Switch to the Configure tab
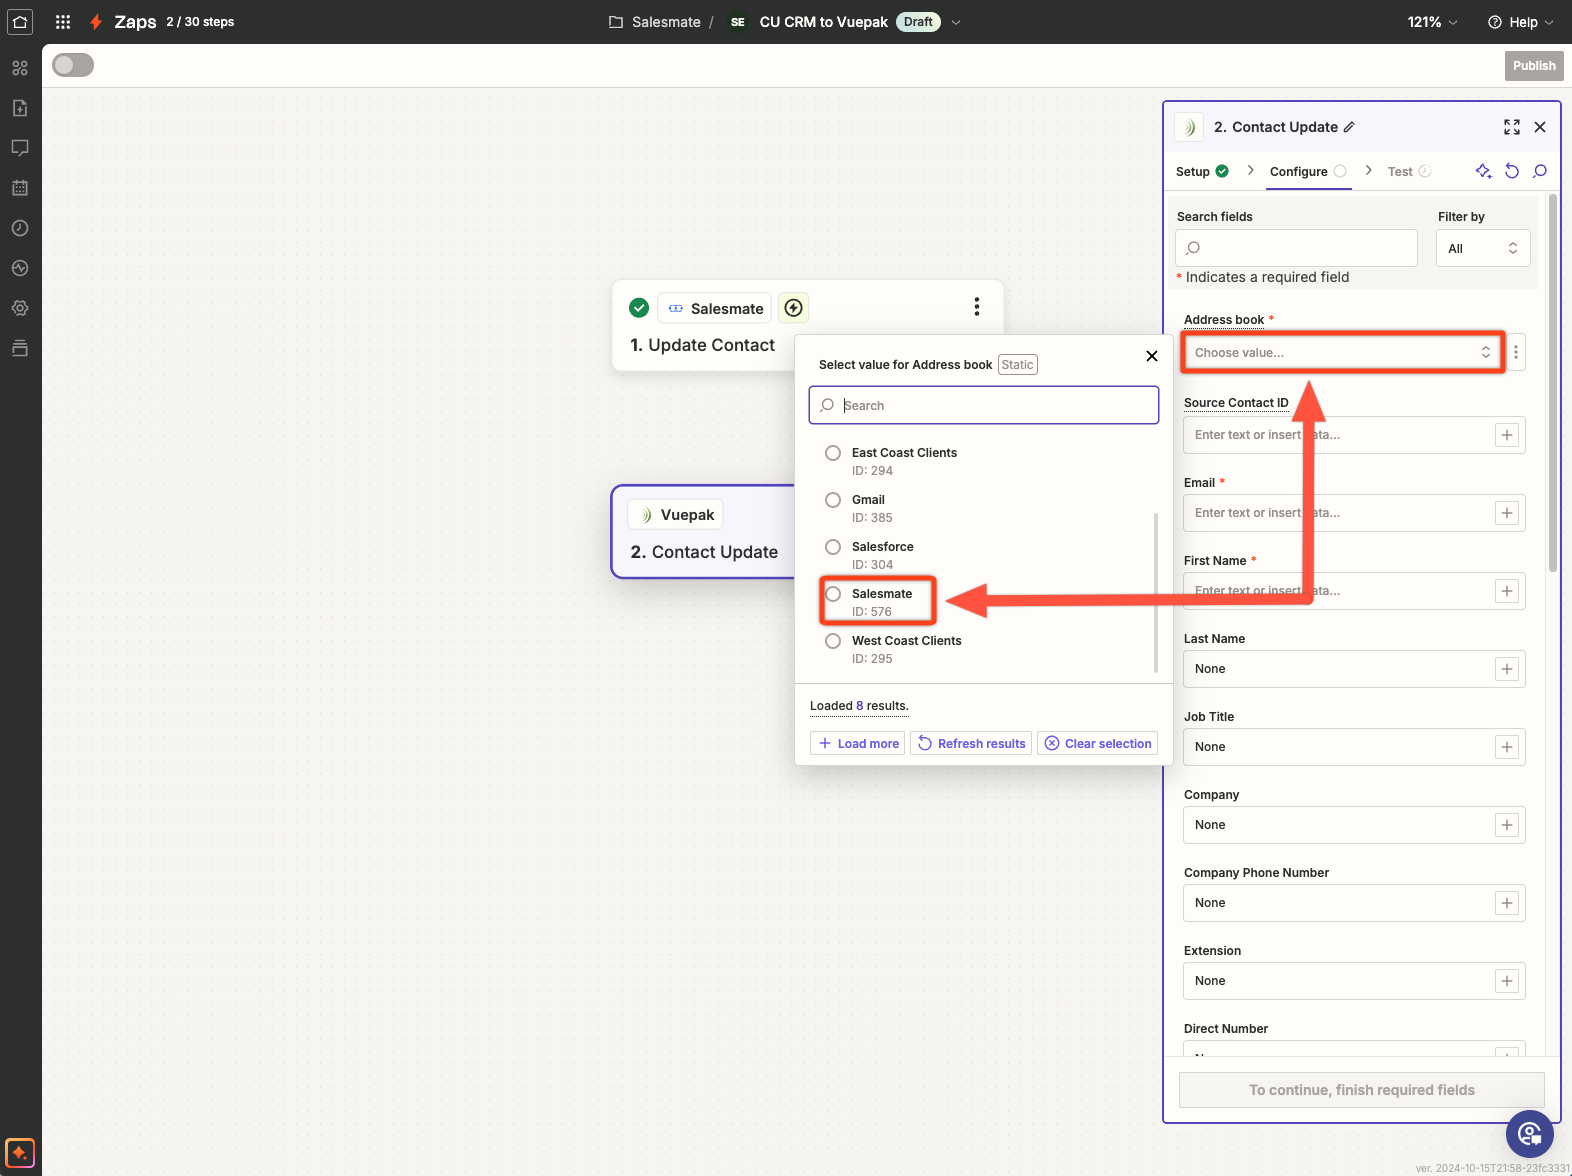1572x1176 pixels. point(1309,171)
